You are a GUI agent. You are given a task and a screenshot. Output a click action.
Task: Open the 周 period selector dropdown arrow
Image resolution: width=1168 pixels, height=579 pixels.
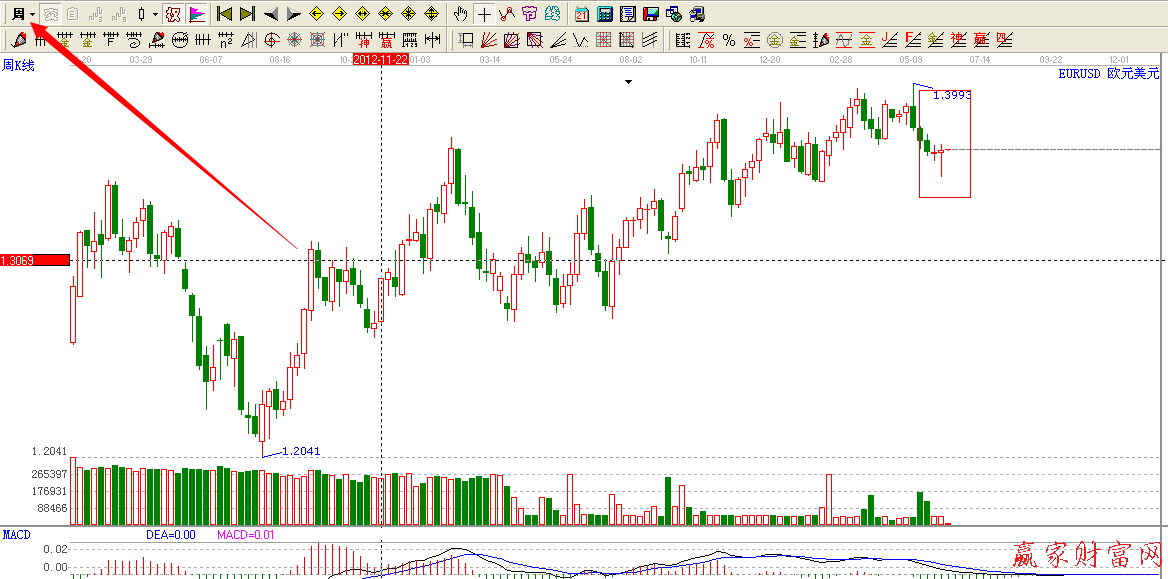(x=32, y=14)
